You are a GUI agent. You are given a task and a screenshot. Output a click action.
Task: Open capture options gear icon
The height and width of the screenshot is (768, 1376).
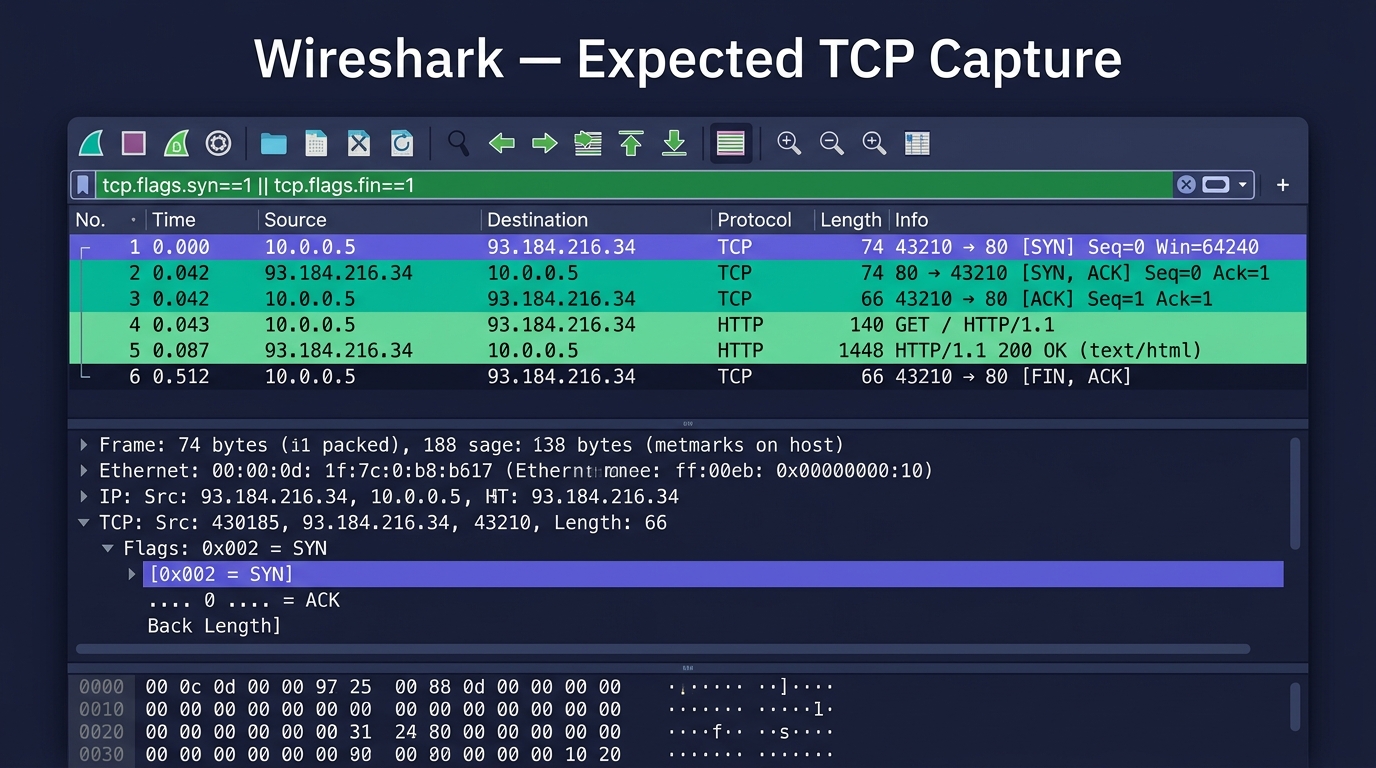pos(218,144)
